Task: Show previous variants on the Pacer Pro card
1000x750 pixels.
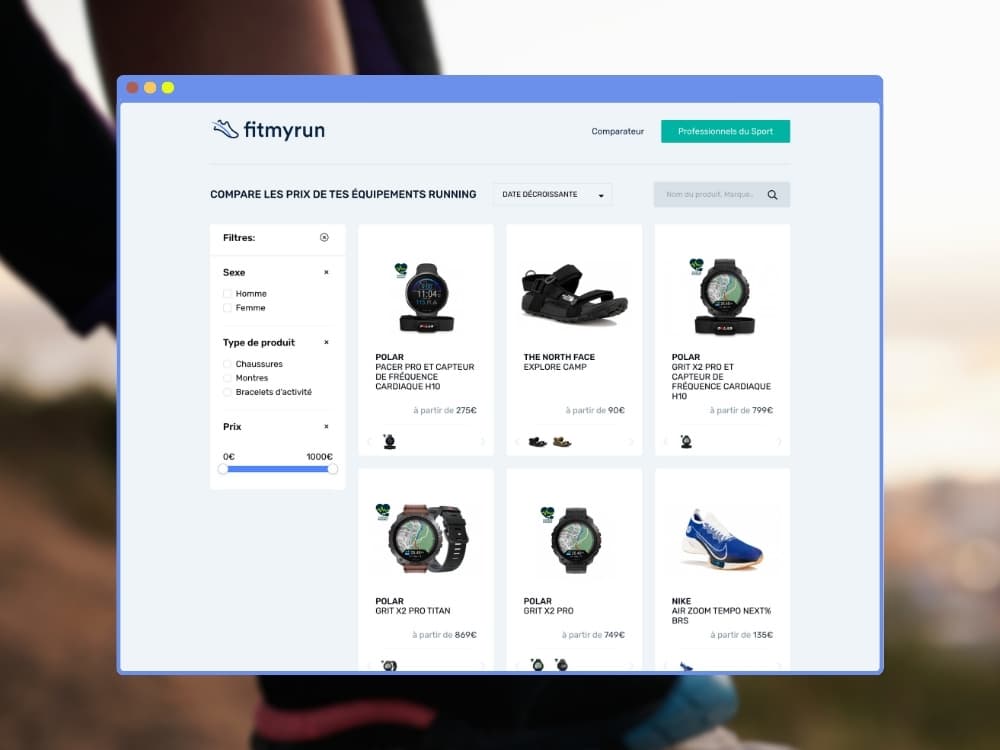Action: pyautogui.click(x=369, y=442)
